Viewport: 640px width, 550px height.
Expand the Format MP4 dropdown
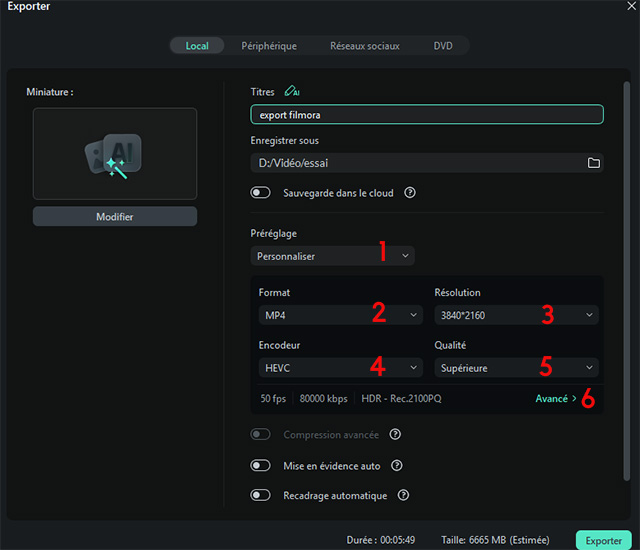(x=340, y=316)
